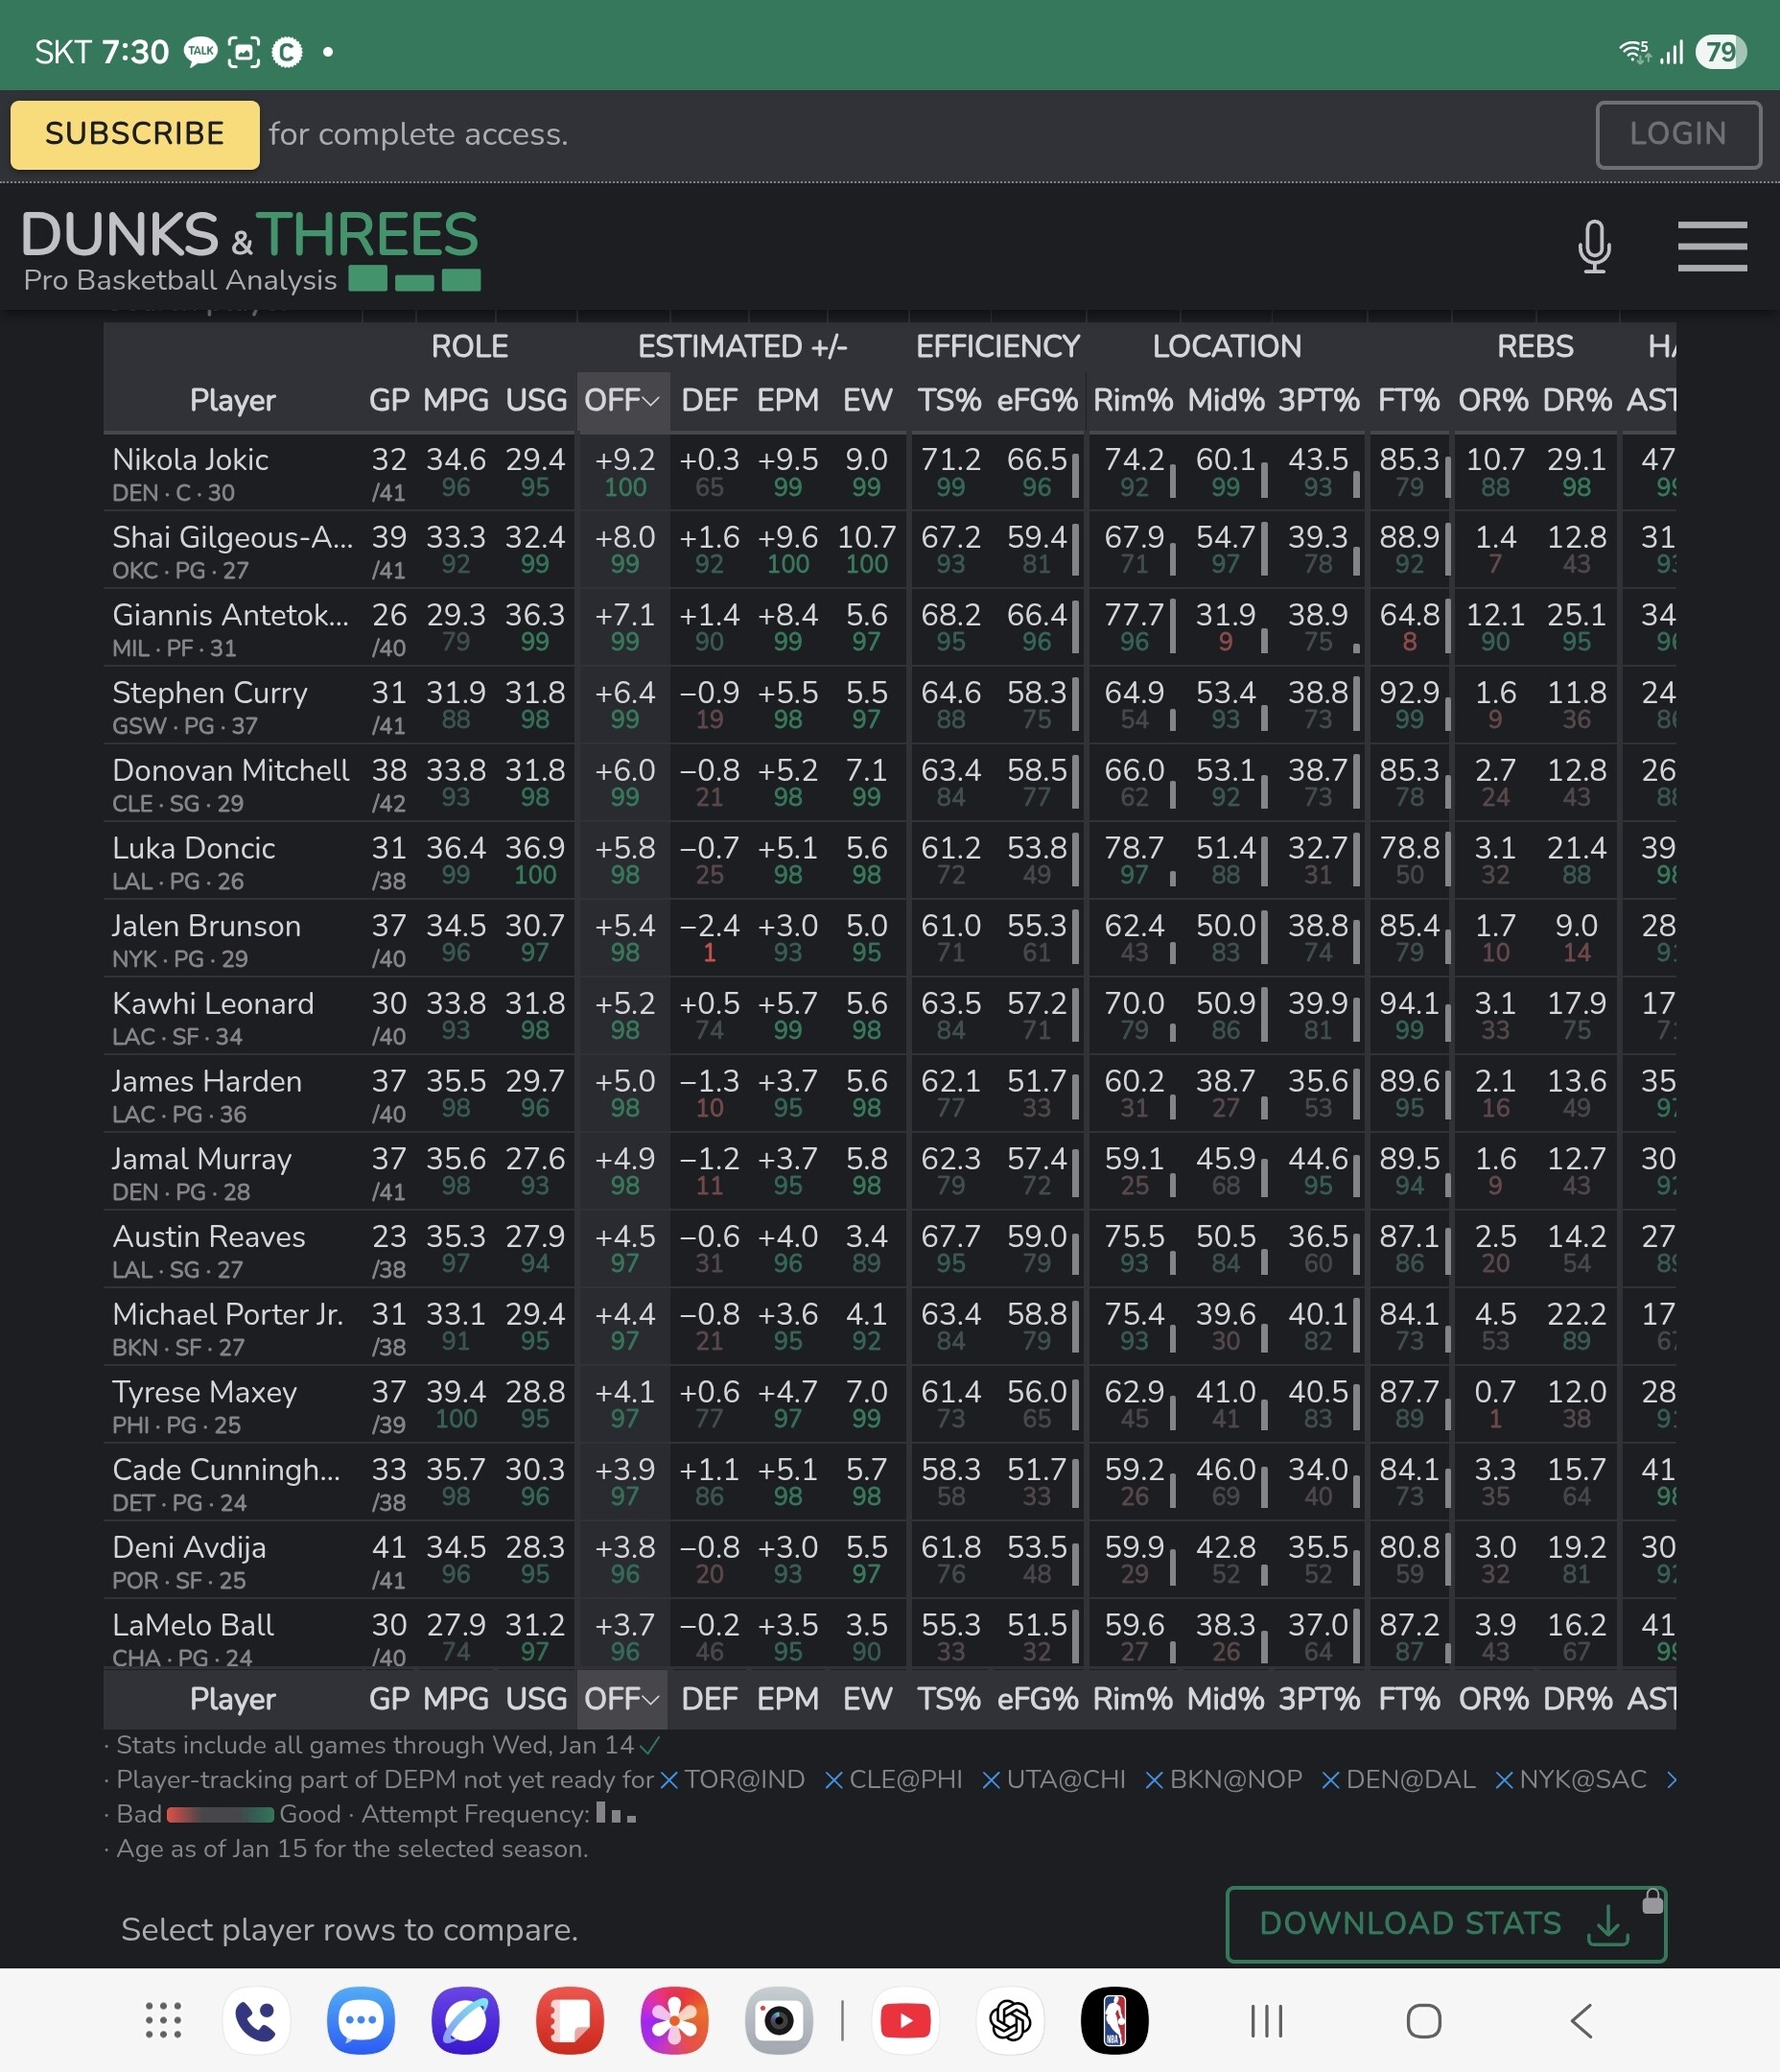Select the Tyrese Maxey player row
Screen dimensions: 1780x2072
click(890, 1405)
